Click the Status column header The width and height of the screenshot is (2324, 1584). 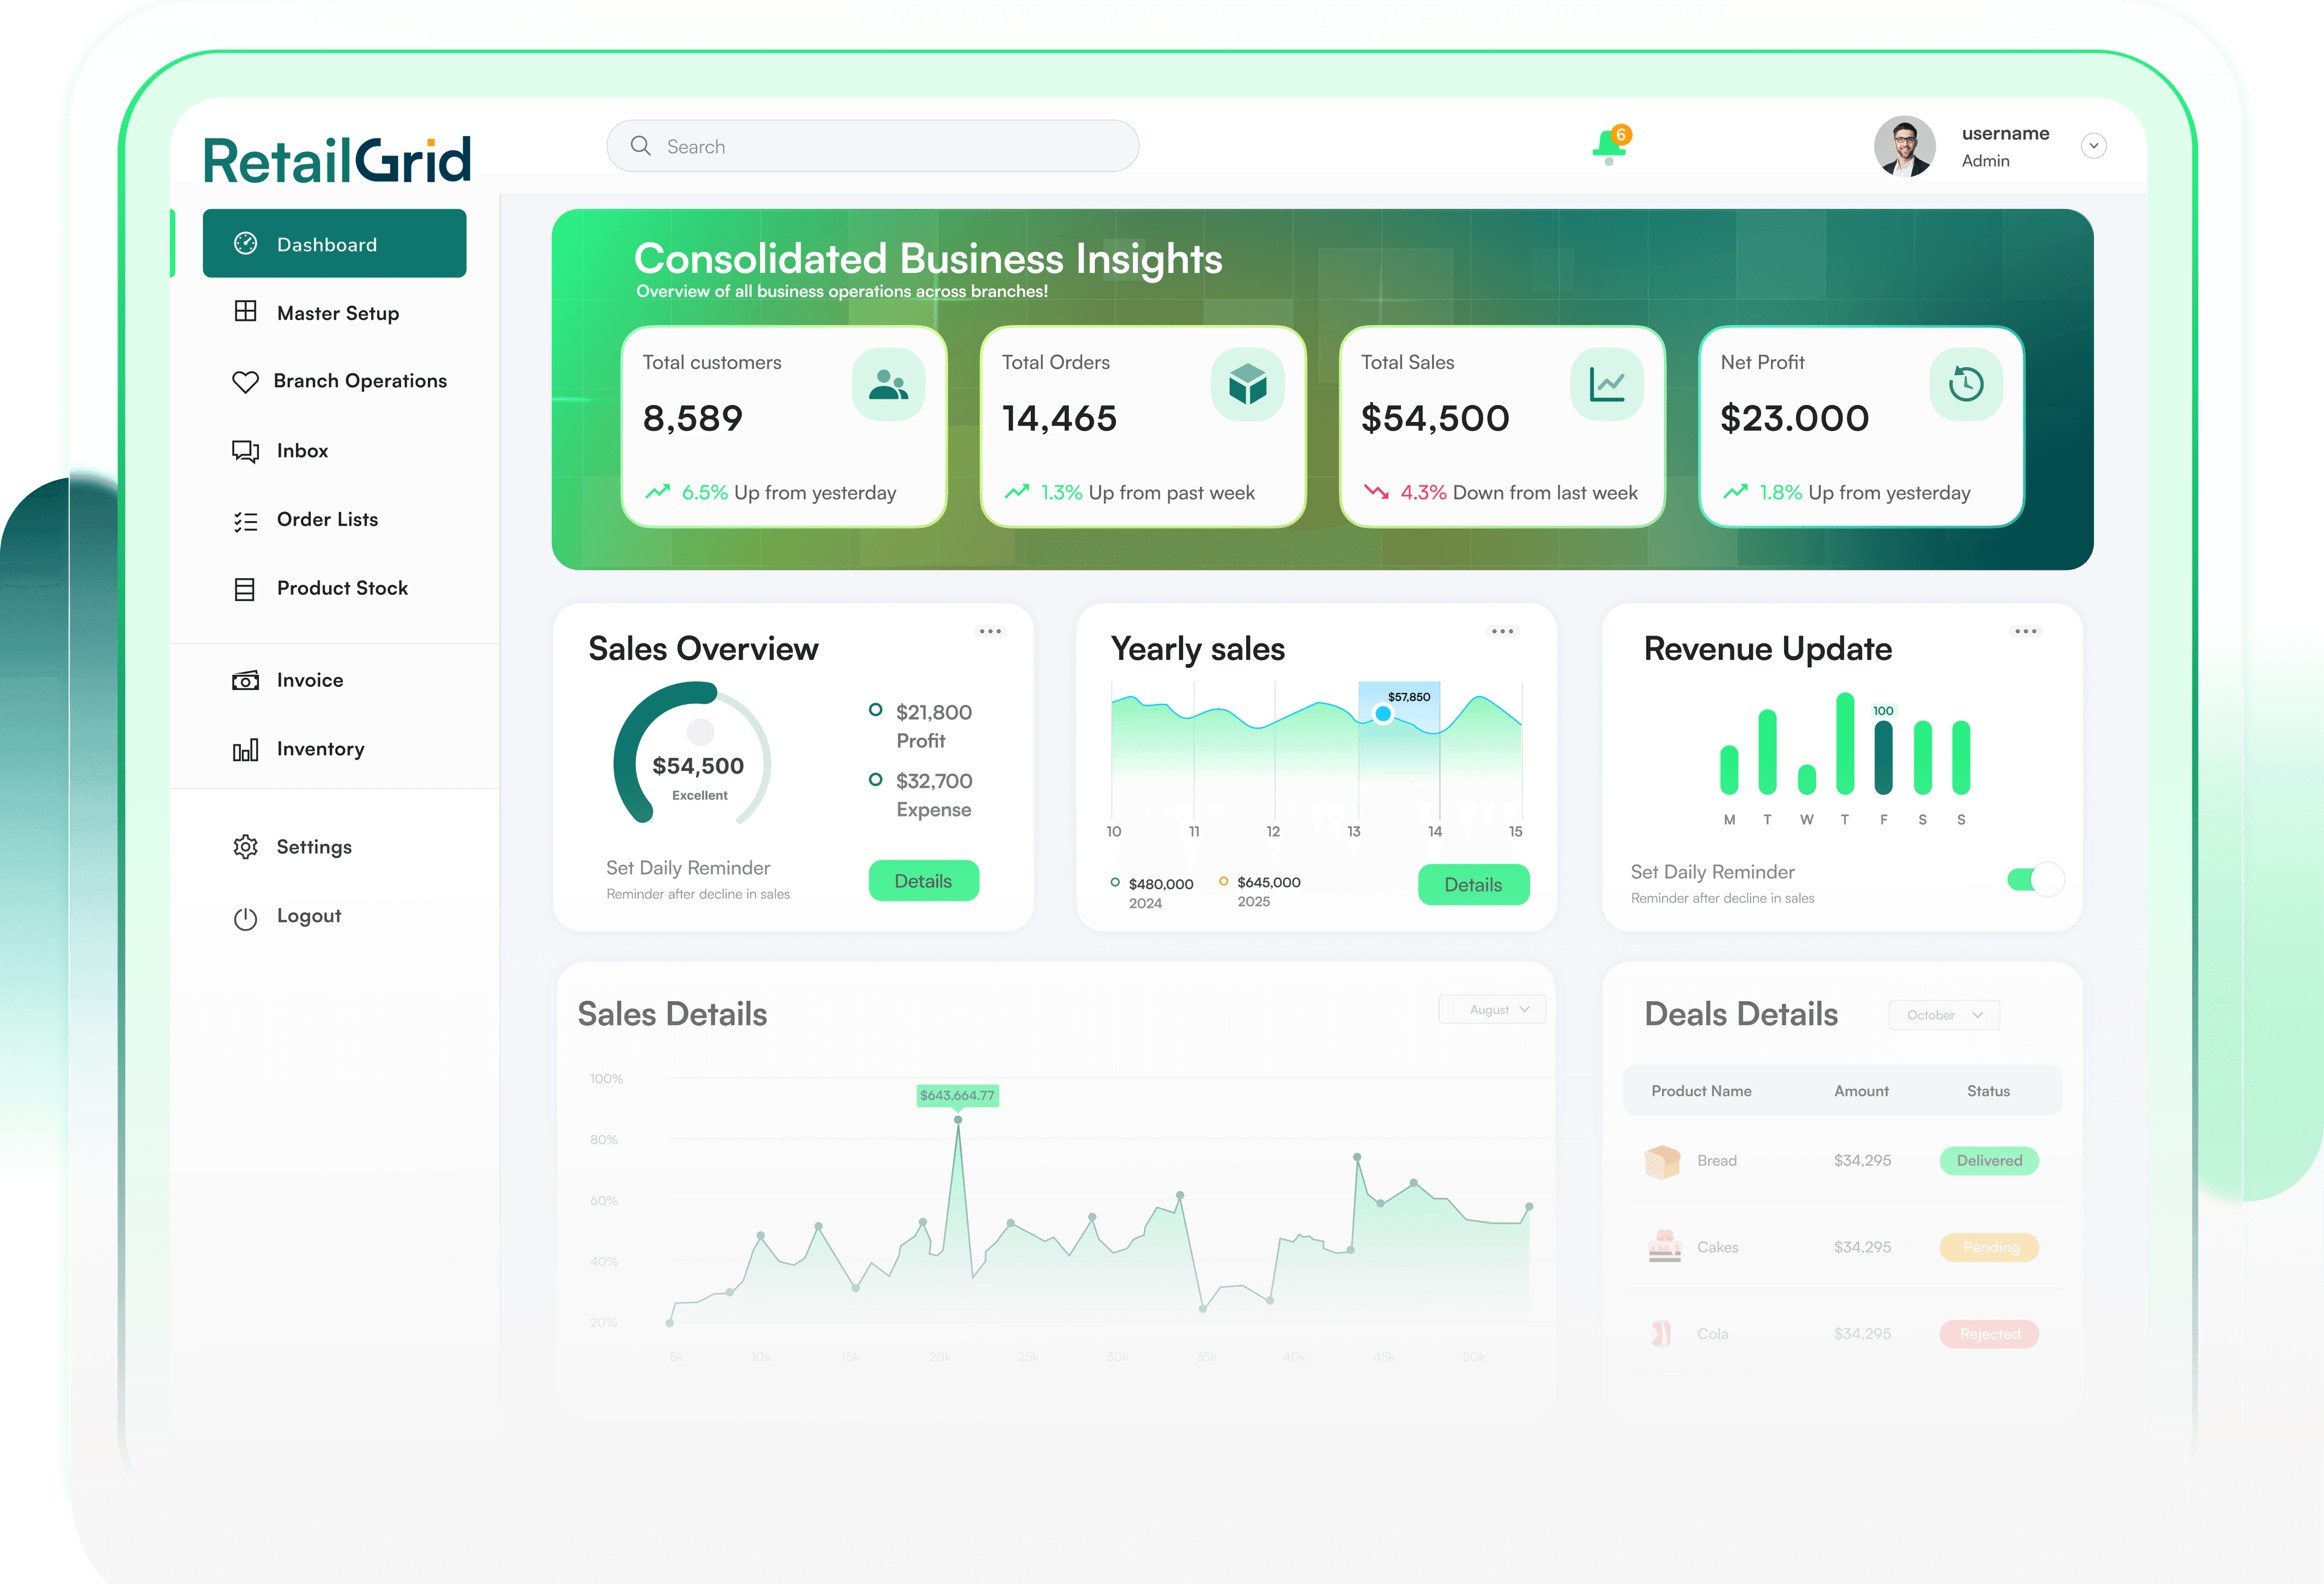click(1988, 1091)
